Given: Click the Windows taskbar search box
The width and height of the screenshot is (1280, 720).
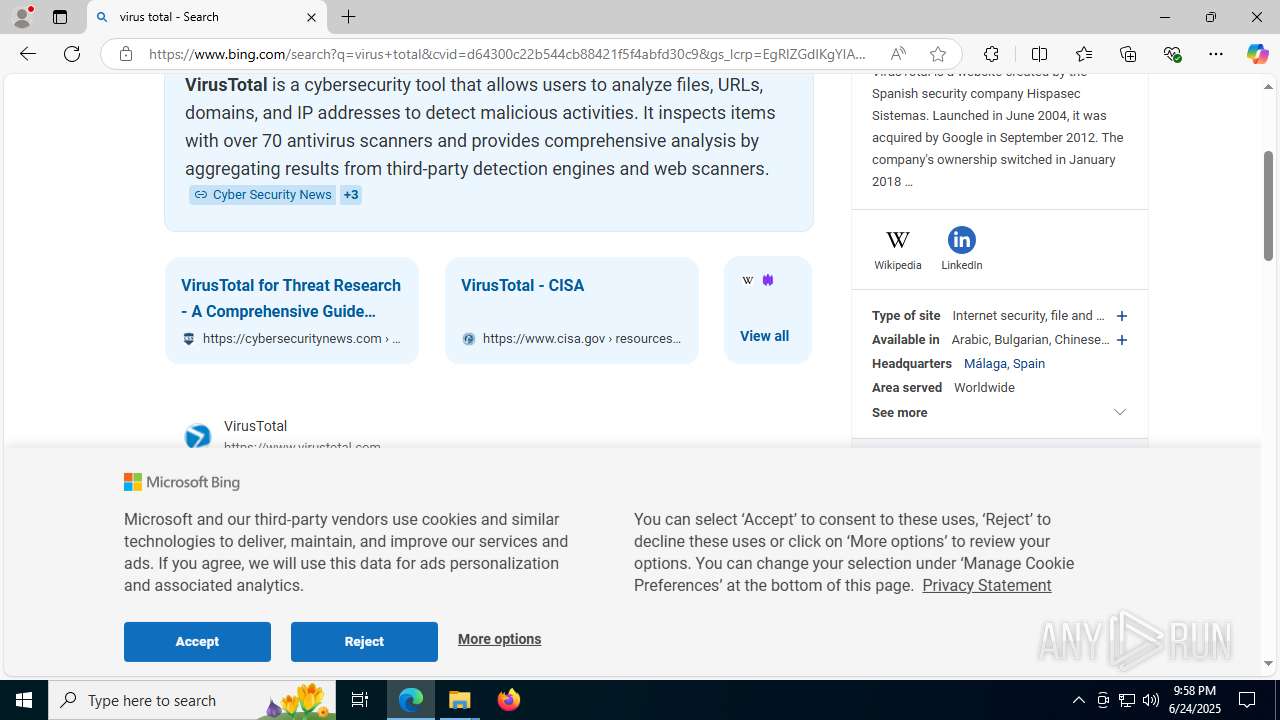Looking at the screenshot, I should click(192, 700).
